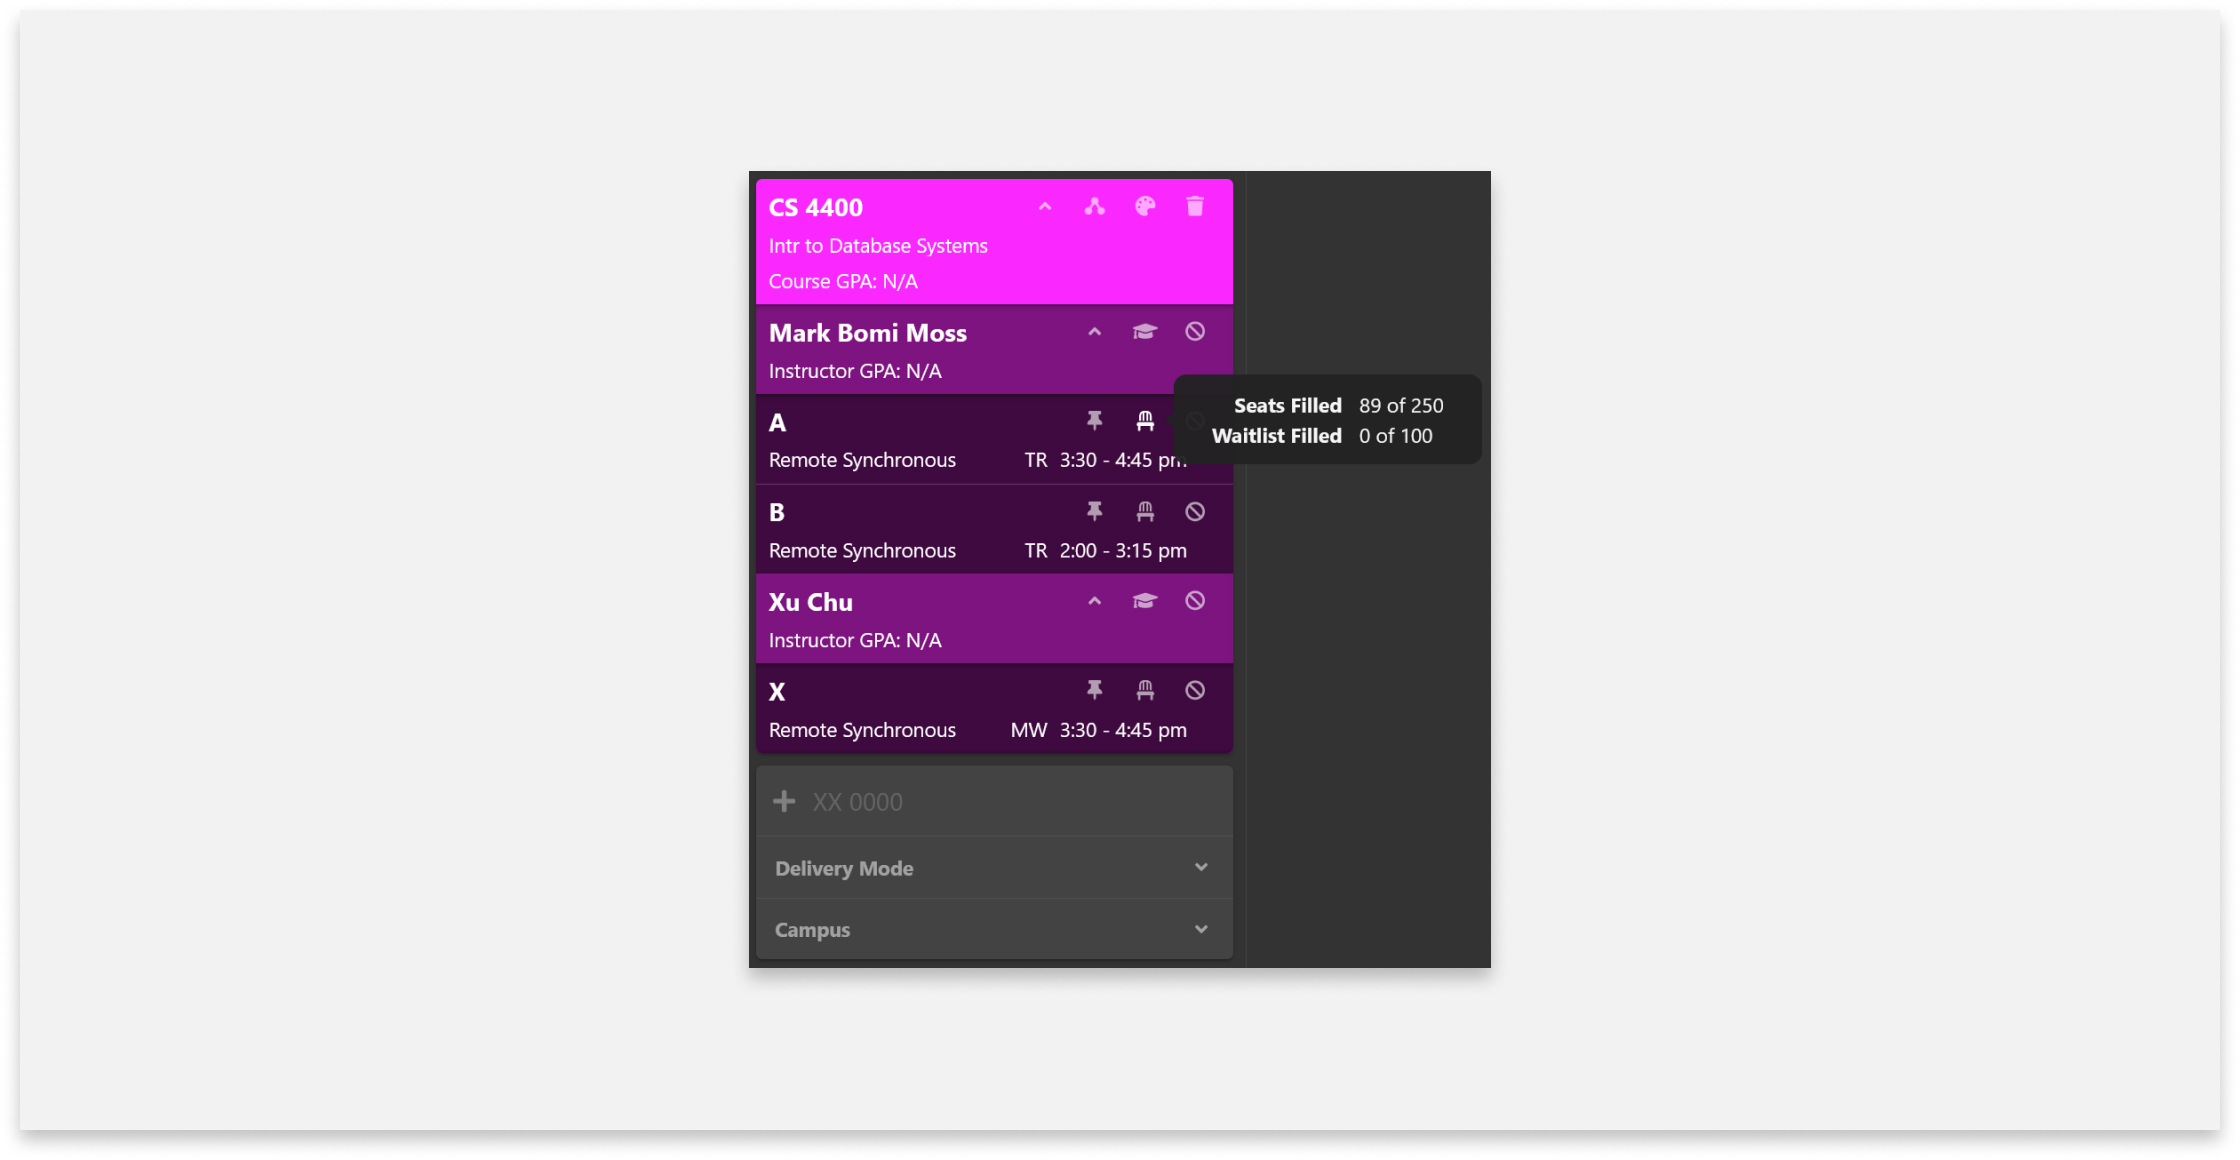Select the CS 4400 course title
The width and height of the screenshot is (2240, 1160).
pos(816,207)
